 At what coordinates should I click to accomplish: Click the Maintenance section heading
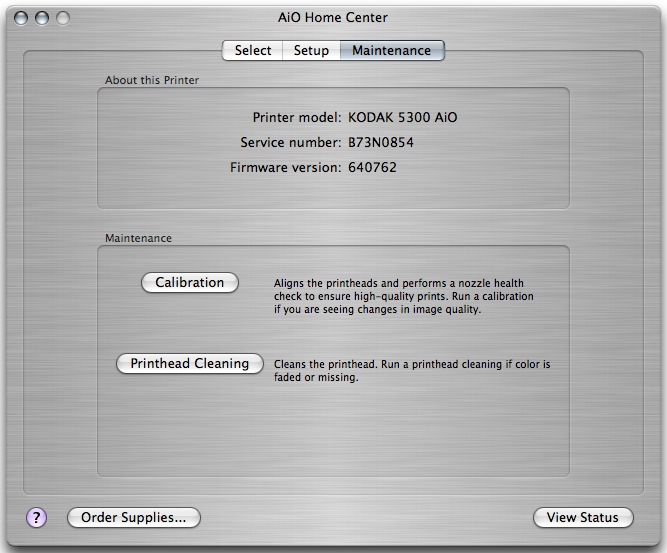click(x=138, y=239)
